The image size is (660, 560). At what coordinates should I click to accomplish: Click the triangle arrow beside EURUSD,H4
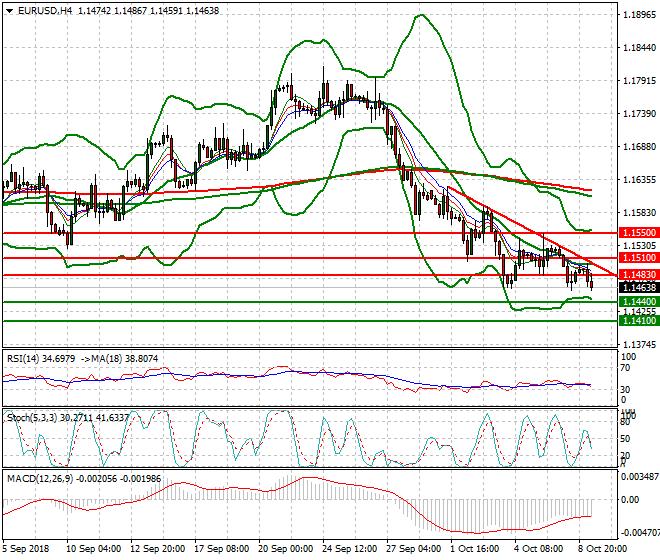tap(10, 11)
